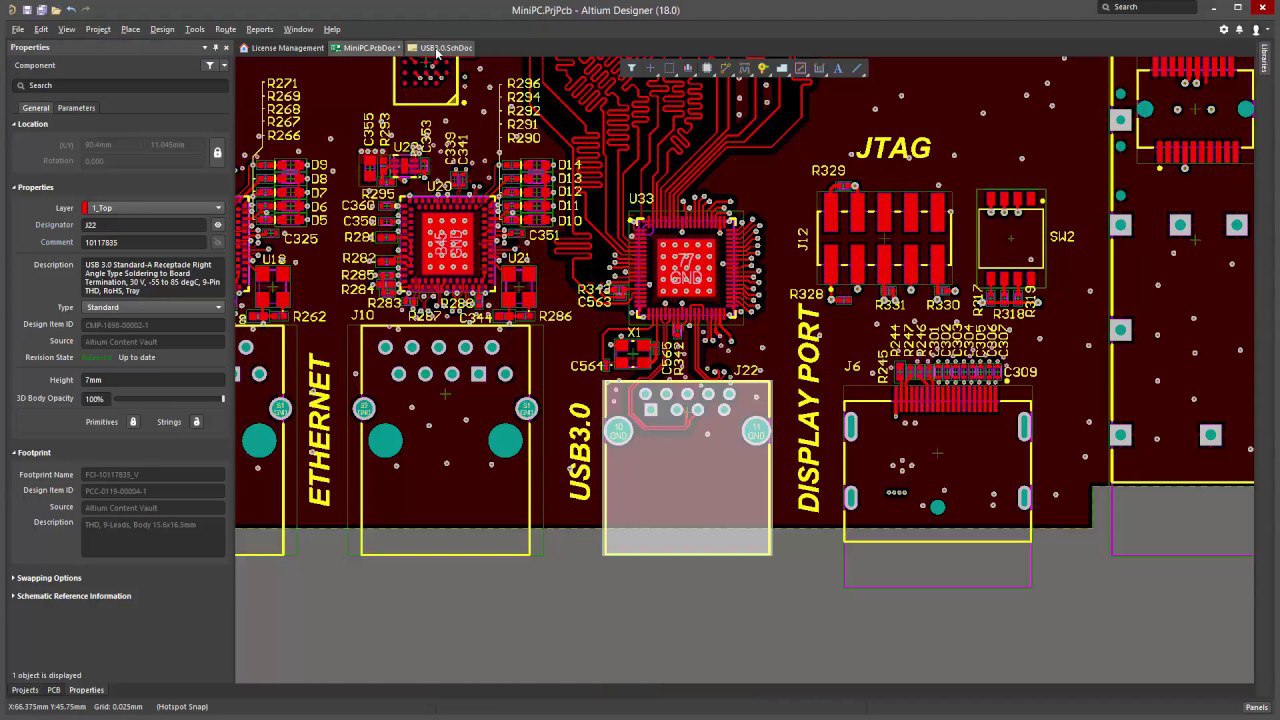Click the Properties panel Search field

[x=120, y=85]
